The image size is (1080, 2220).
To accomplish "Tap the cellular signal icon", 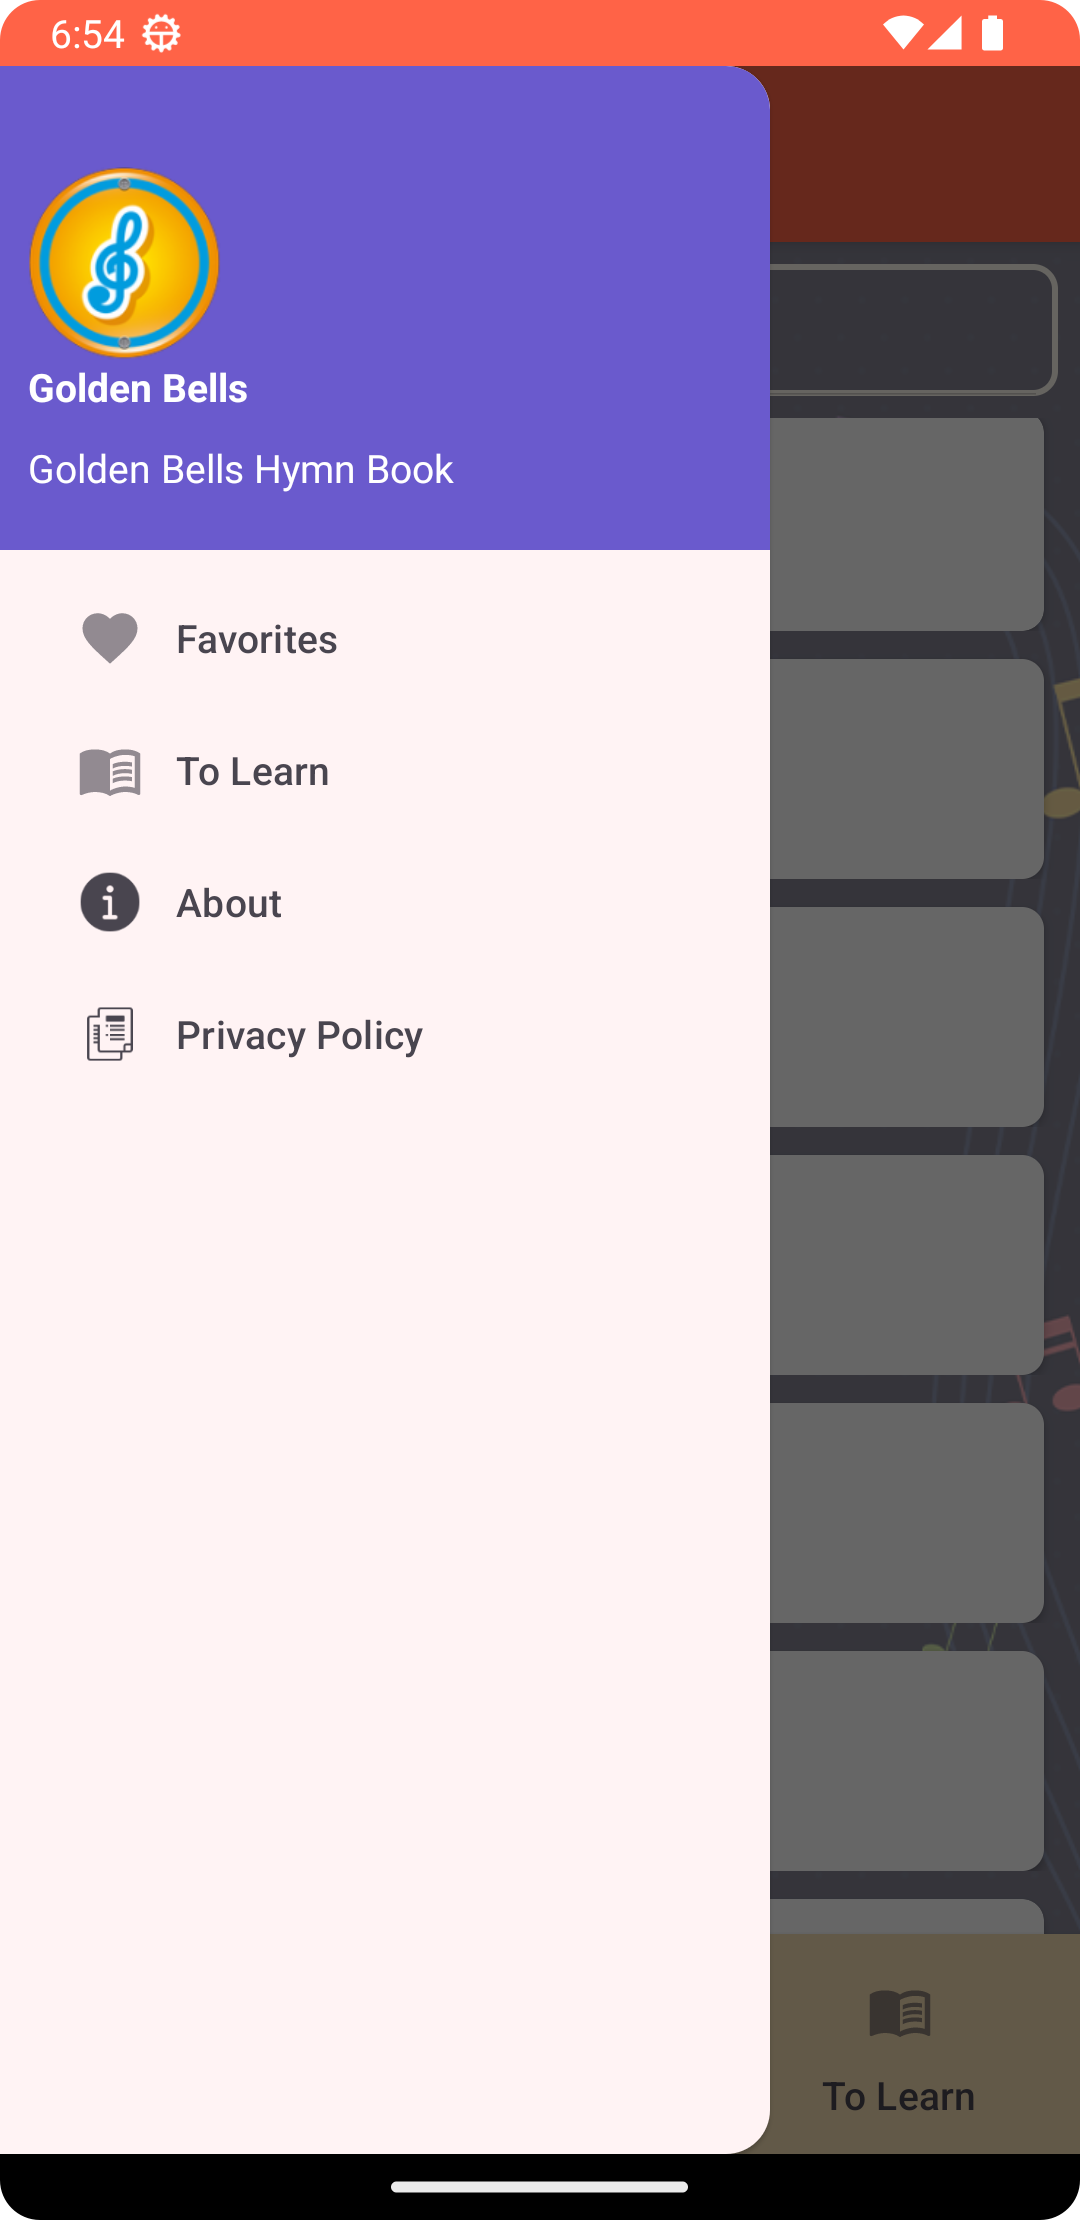I will tap(945, 34).
